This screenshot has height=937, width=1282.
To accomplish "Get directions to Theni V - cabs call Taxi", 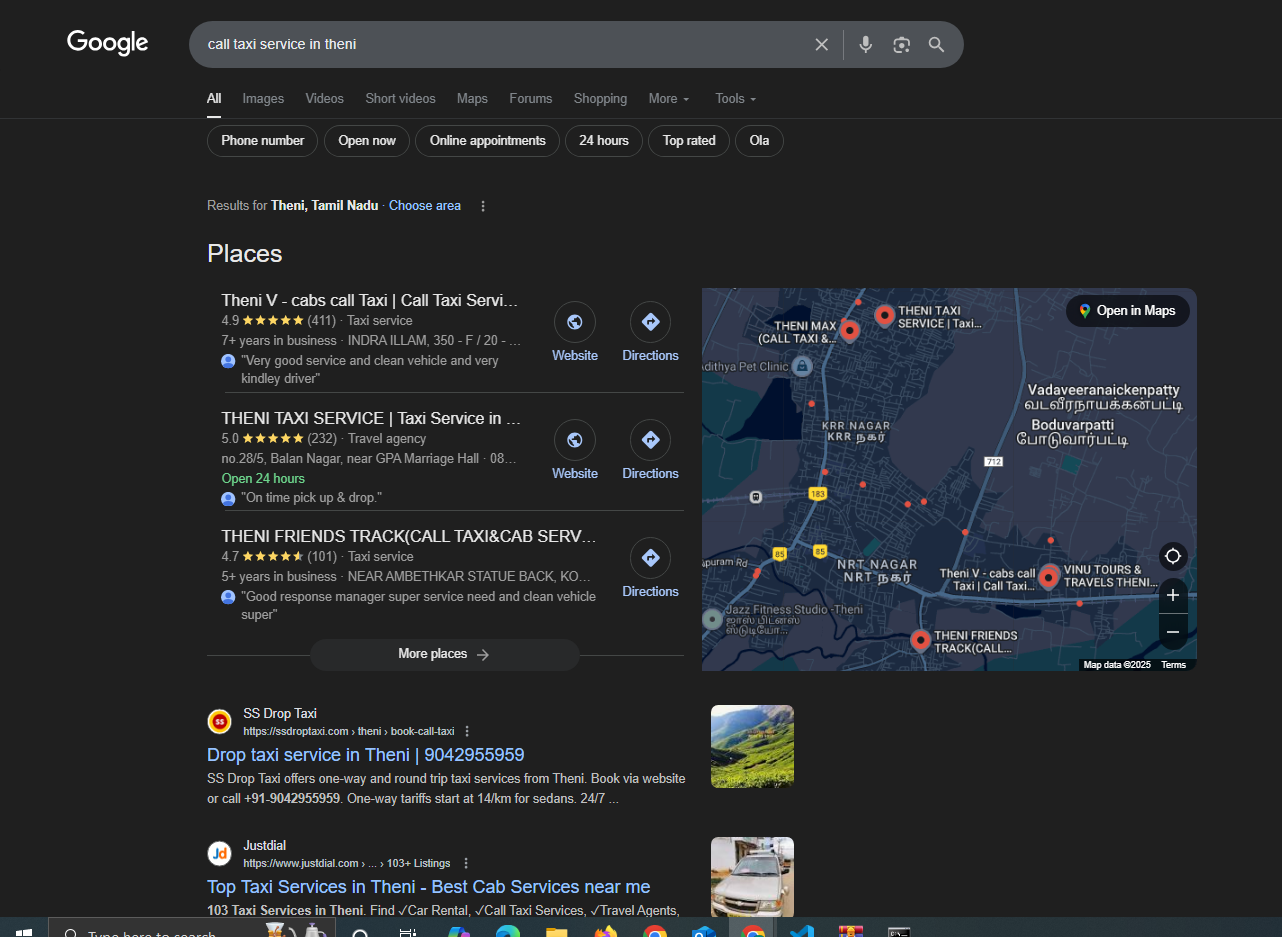I will click(650, 334).
